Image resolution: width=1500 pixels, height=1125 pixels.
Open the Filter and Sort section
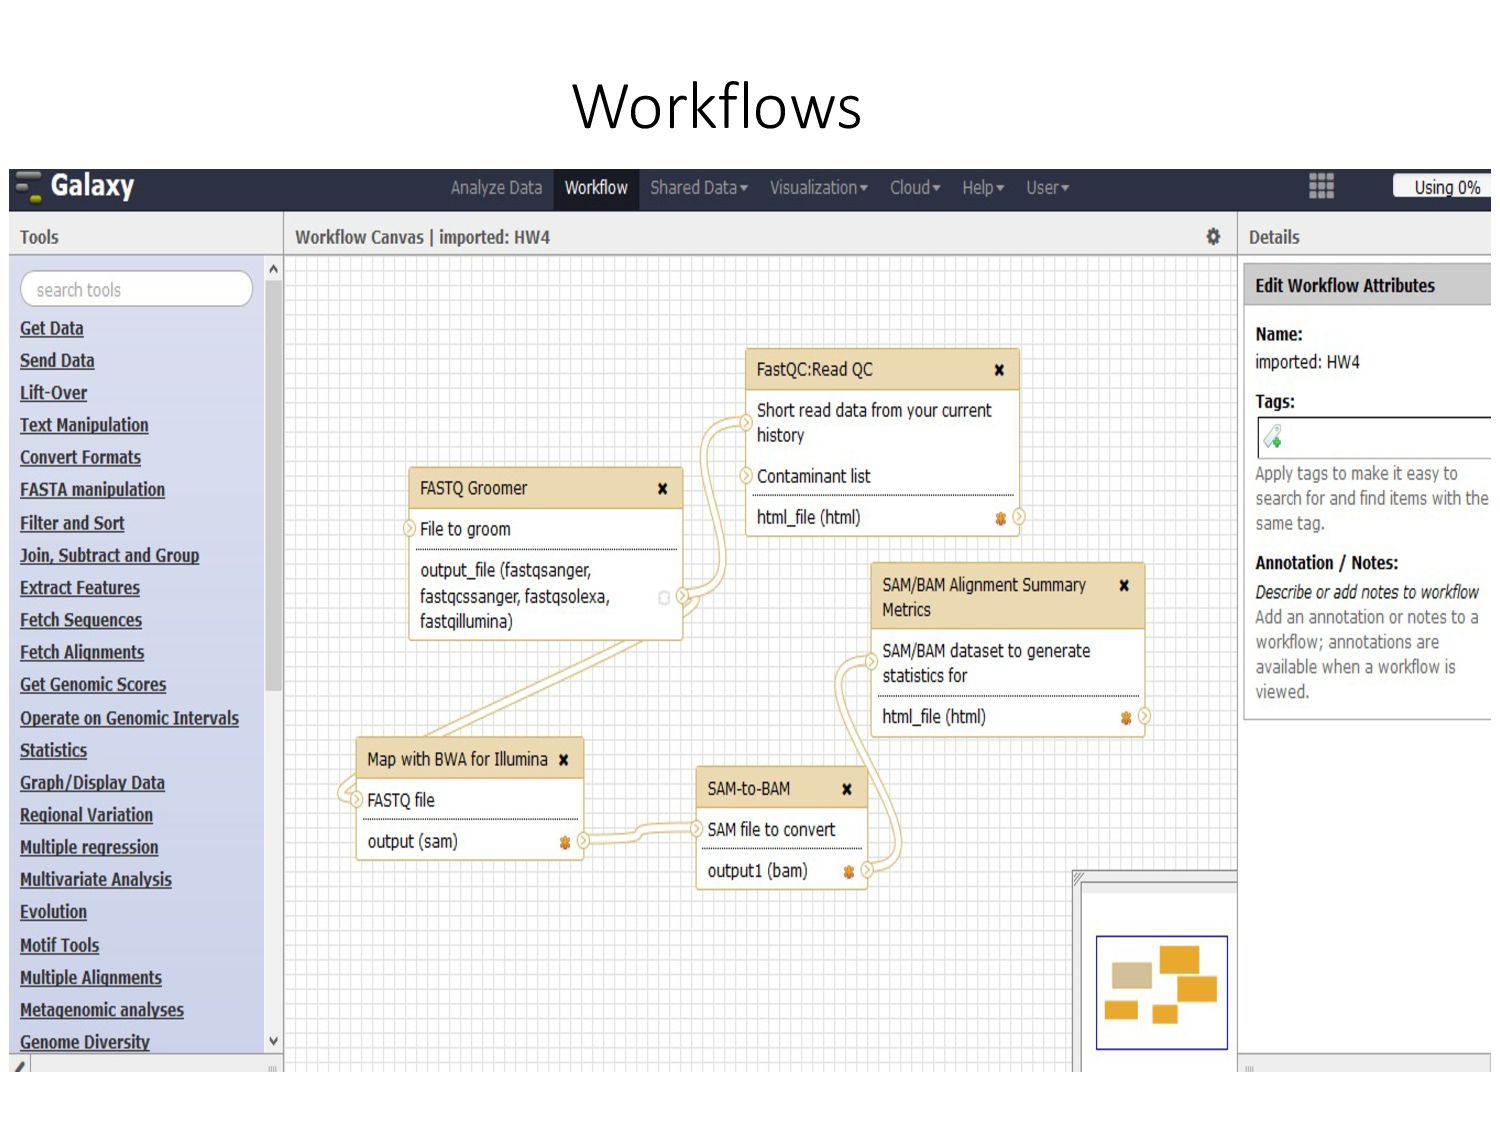(72, 523)
